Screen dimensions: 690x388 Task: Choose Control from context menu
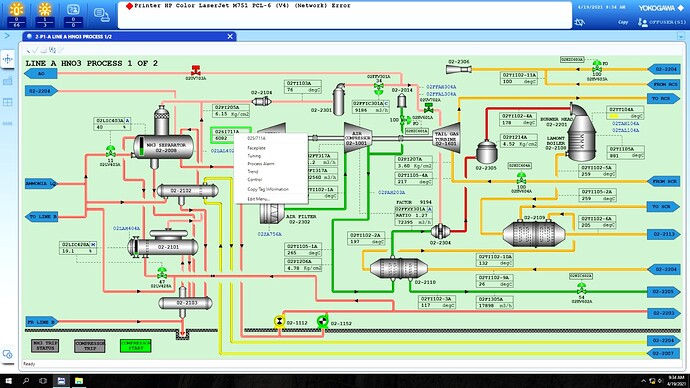254,179
